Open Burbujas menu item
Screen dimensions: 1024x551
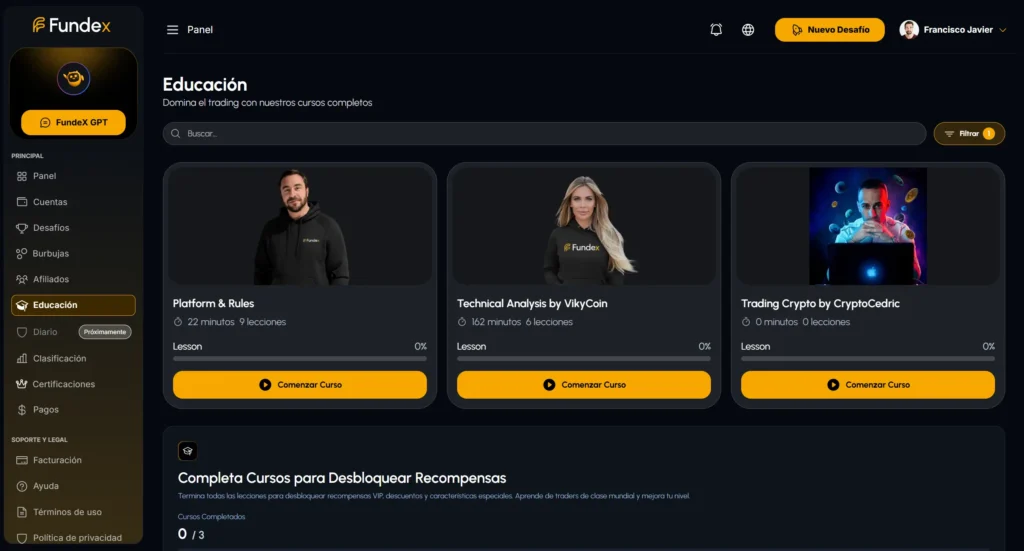click(50, 253)
